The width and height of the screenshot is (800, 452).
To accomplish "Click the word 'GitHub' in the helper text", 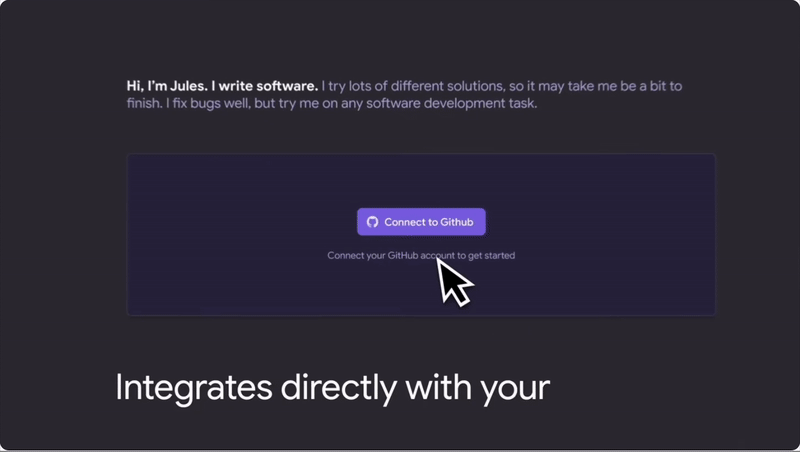I will click(403, 256).
